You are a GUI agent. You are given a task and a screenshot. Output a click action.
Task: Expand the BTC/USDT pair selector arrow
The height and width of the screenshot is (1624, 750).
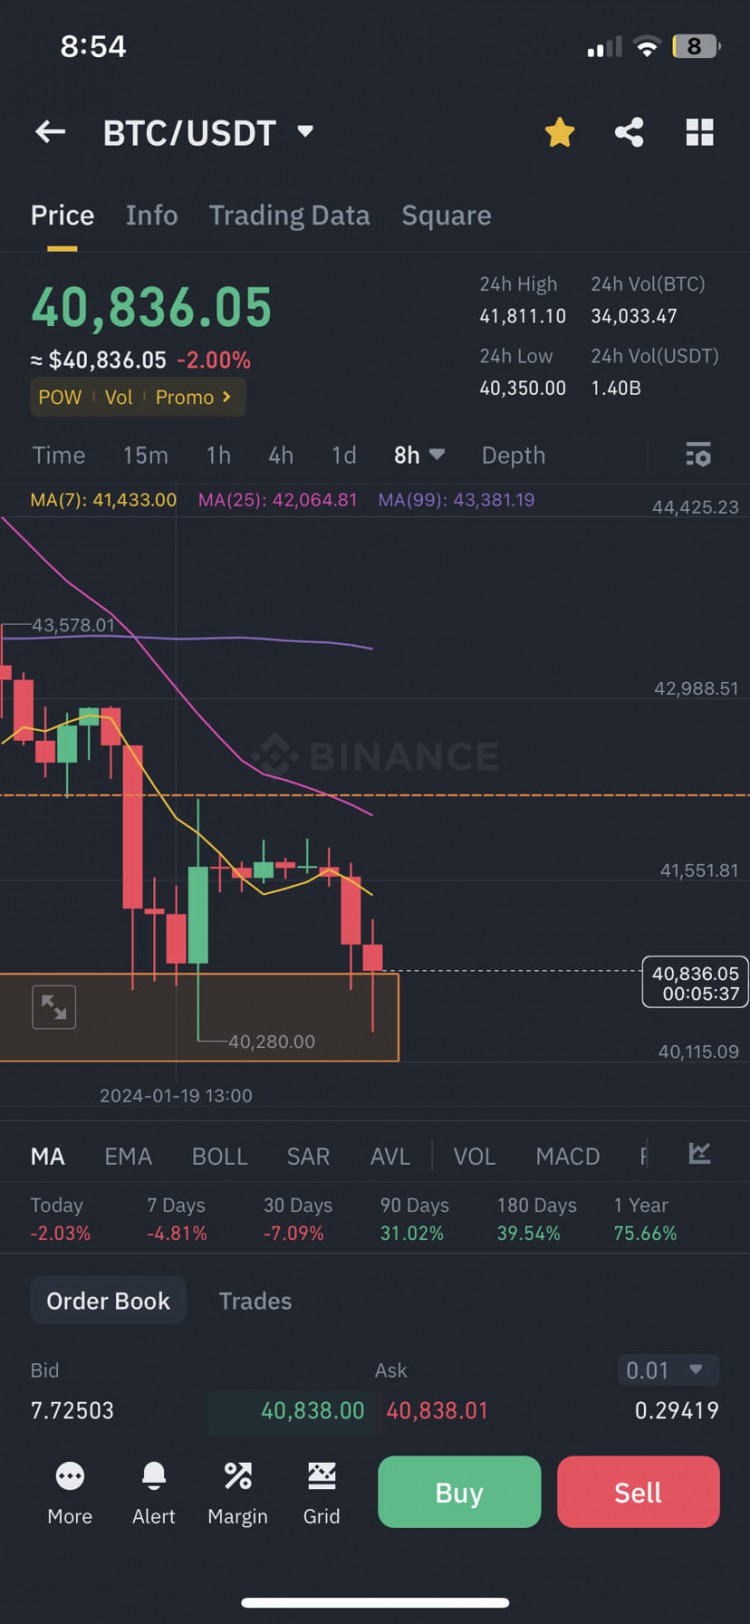tap(306, 131)
